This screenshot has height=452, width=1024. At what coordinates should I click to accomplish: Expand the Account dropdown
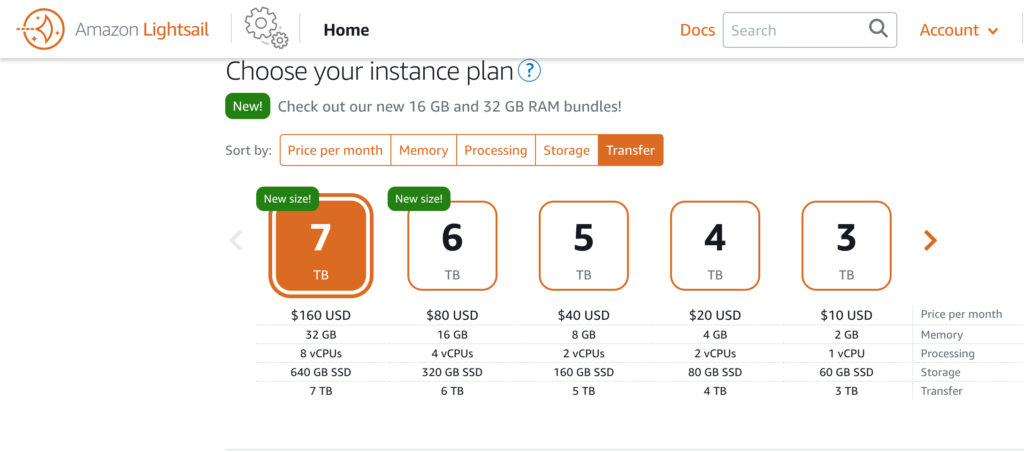tap(959, 30)
